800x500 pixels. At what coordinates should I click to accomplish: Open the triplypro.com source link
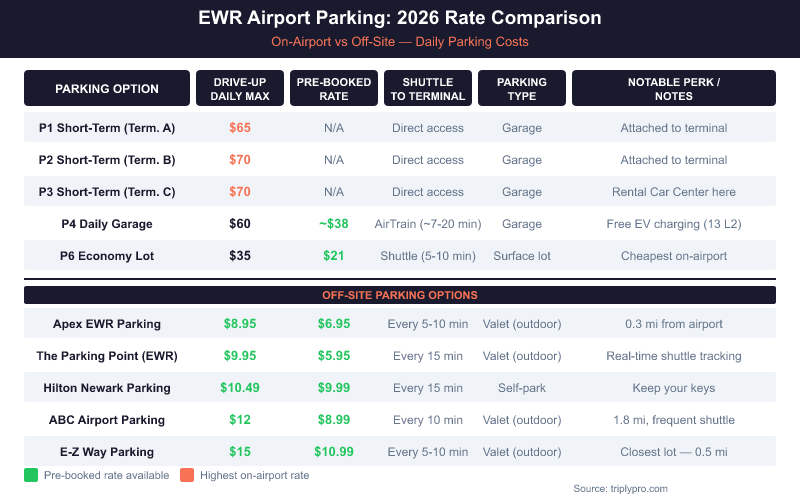620,489
